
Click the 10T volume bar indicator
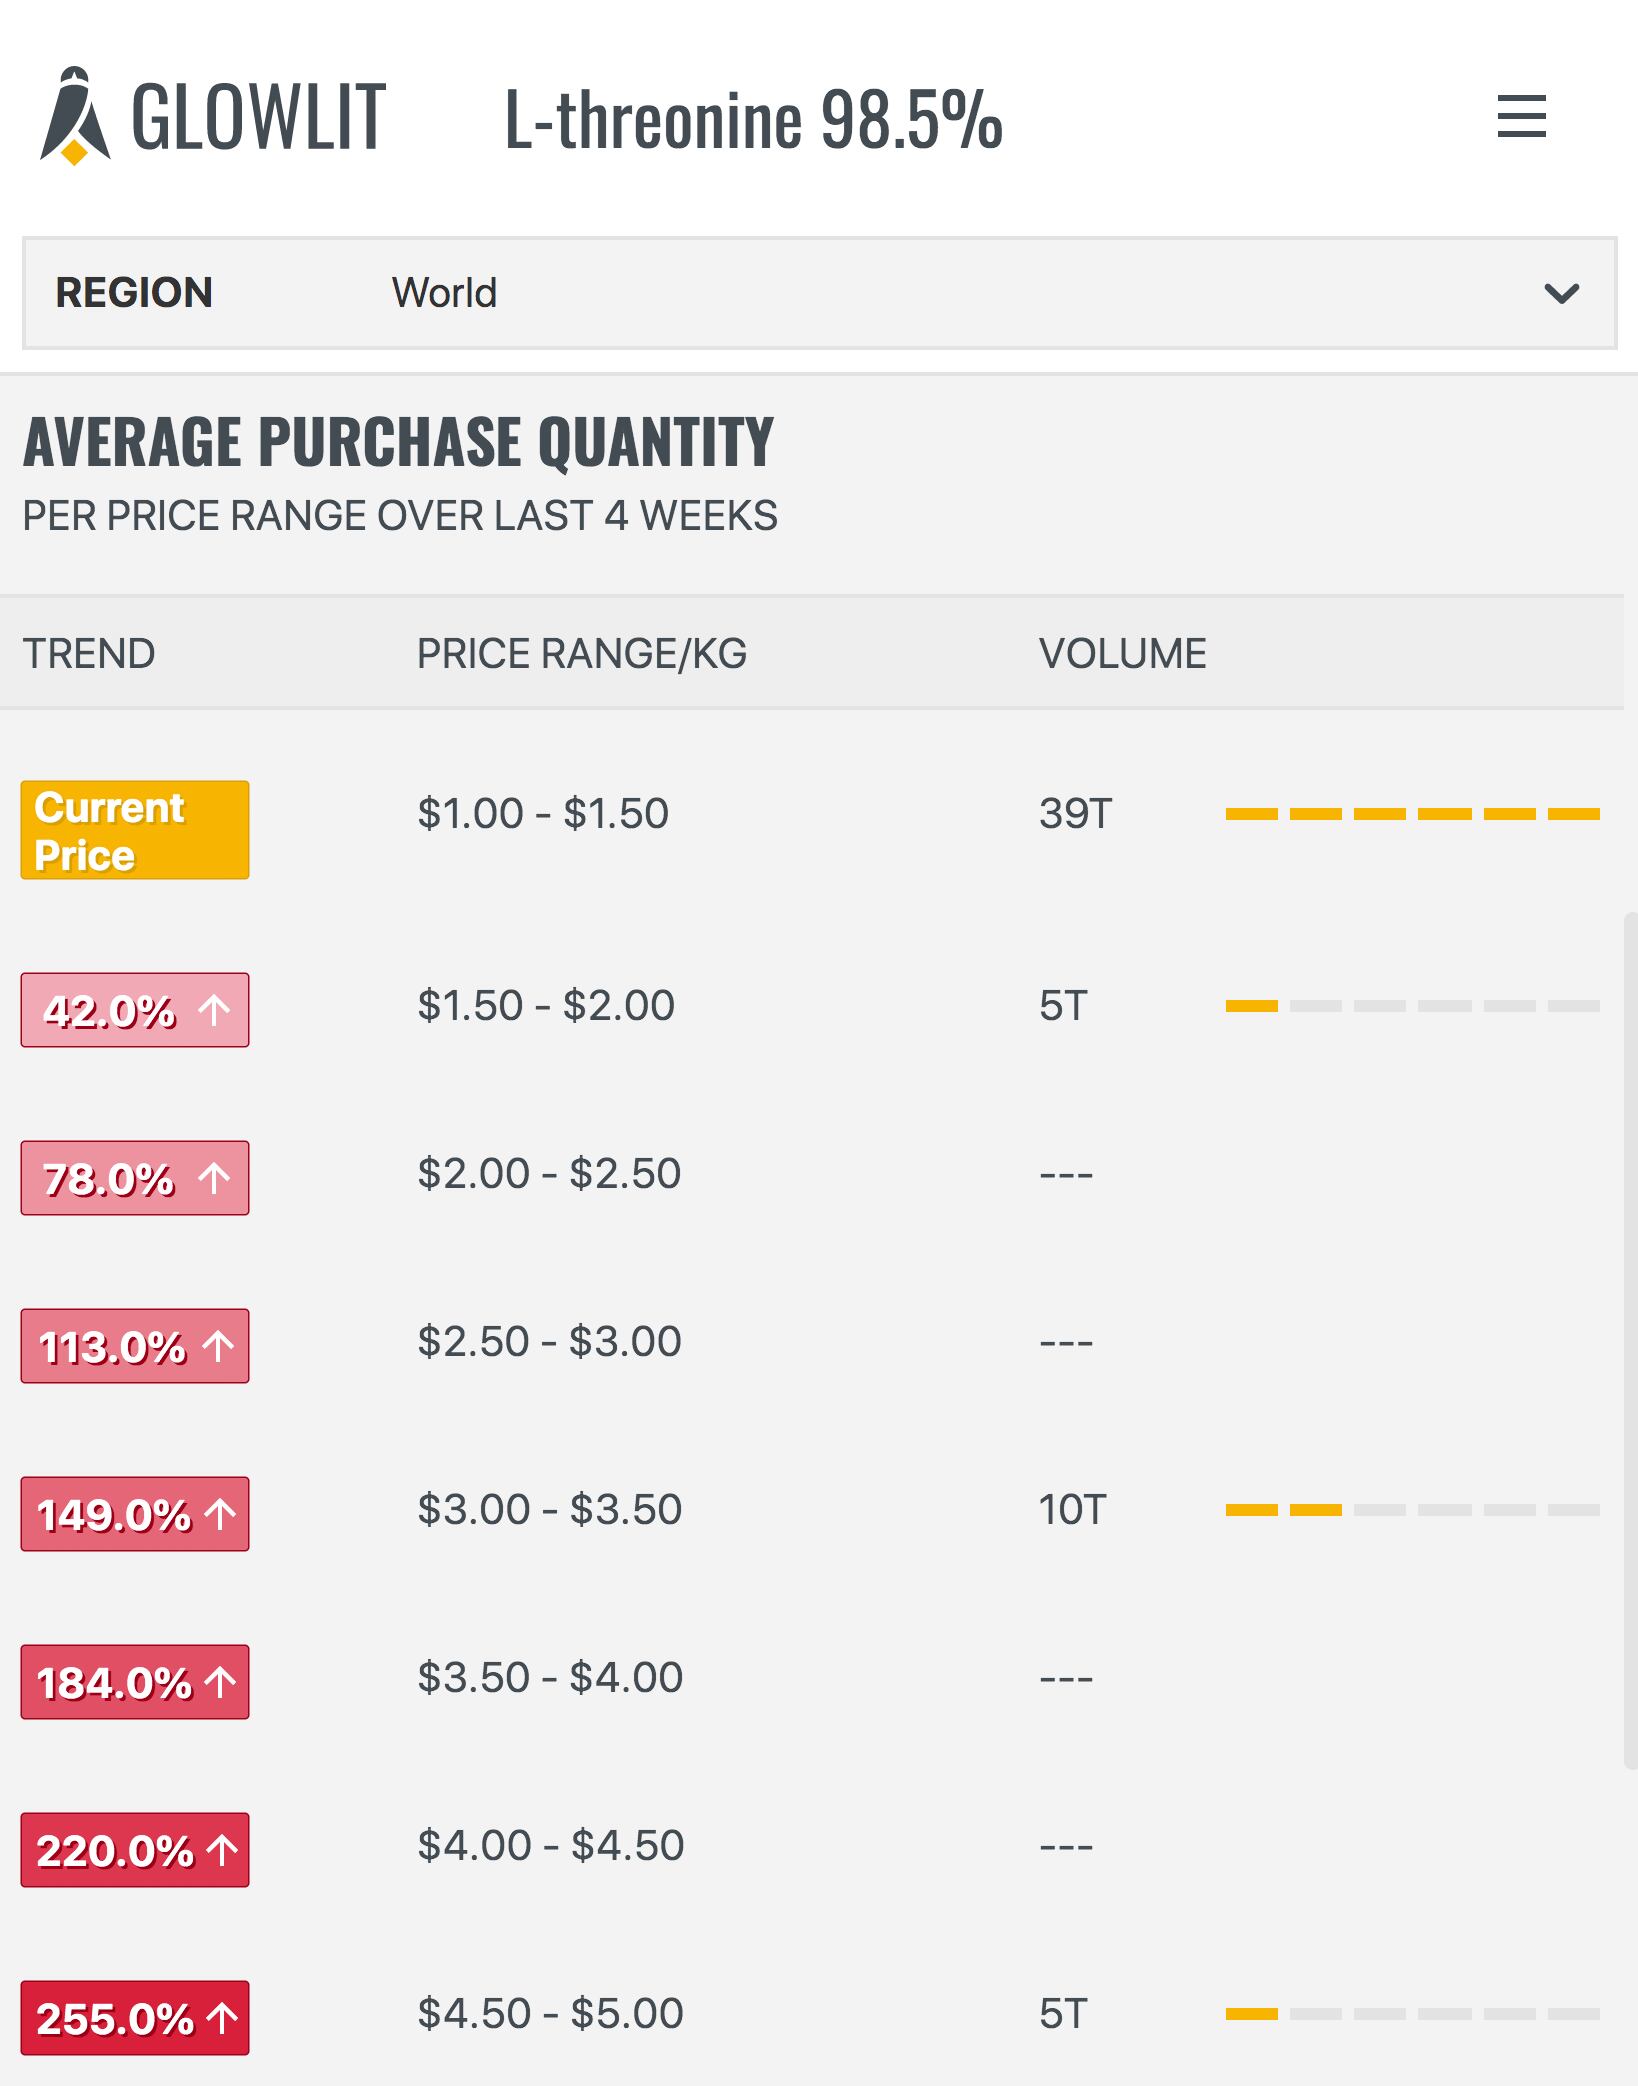[1412, 1510]
